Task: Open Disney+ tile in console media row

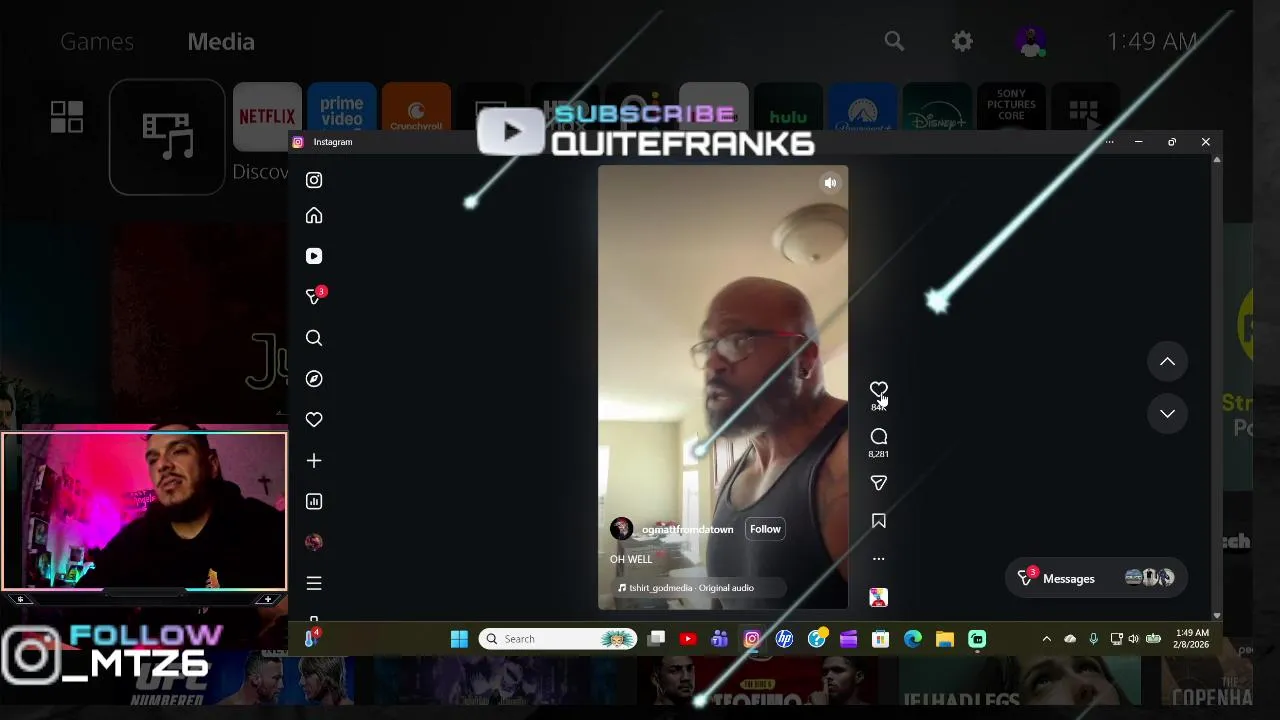Action: coord(937,108)
